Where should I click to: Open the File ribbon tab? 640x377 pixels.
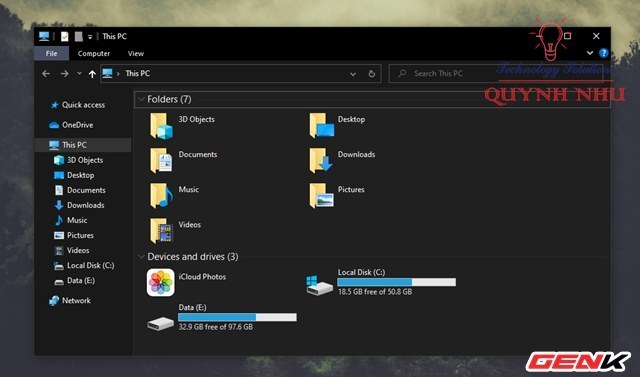pyautogui.click(x=51, y=53)
